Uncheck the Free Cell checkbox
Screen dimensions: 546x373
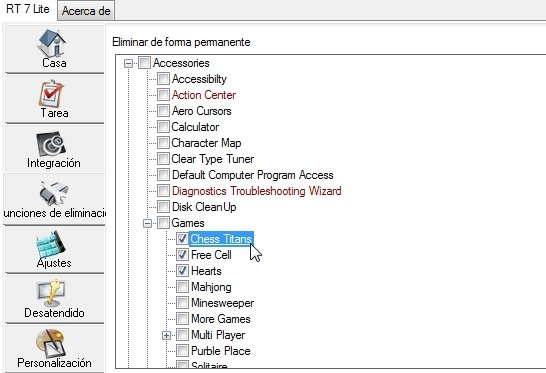182,255
